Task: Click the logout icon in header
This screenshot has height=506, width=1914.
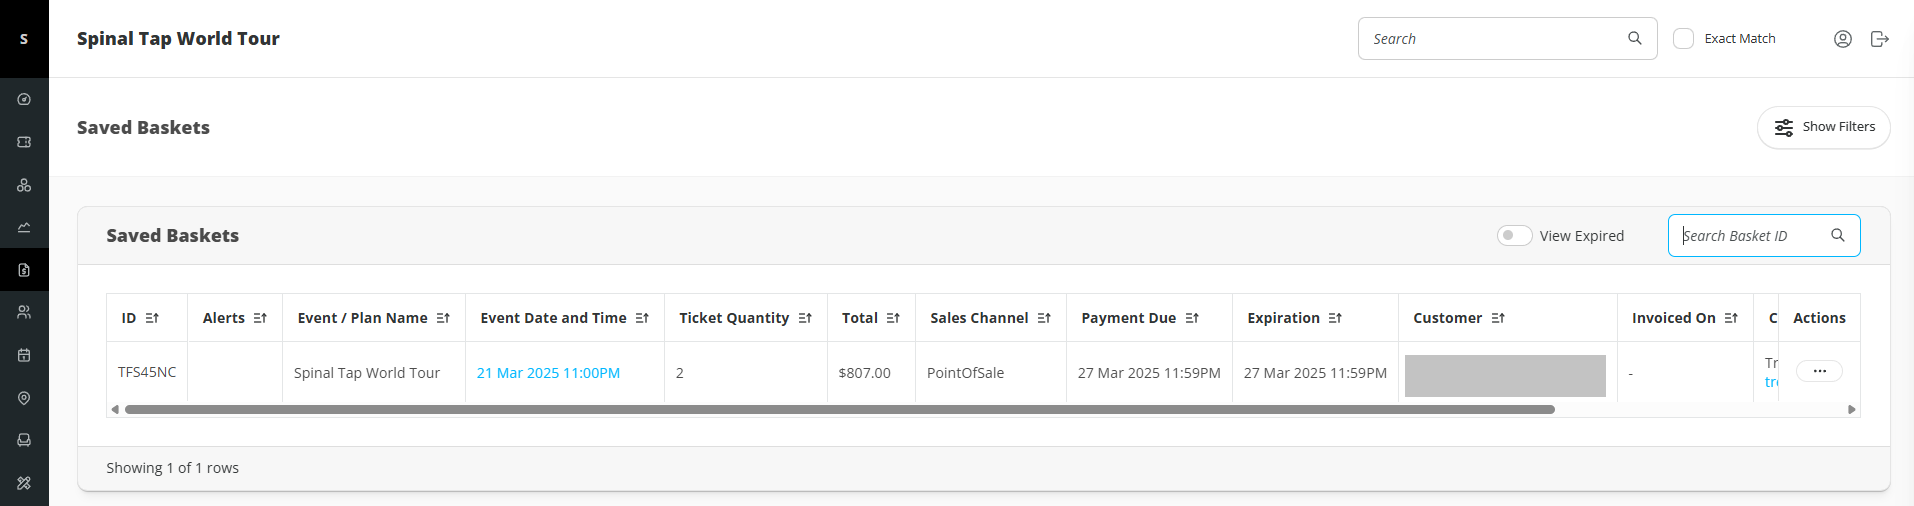Action: point(1880,39)
